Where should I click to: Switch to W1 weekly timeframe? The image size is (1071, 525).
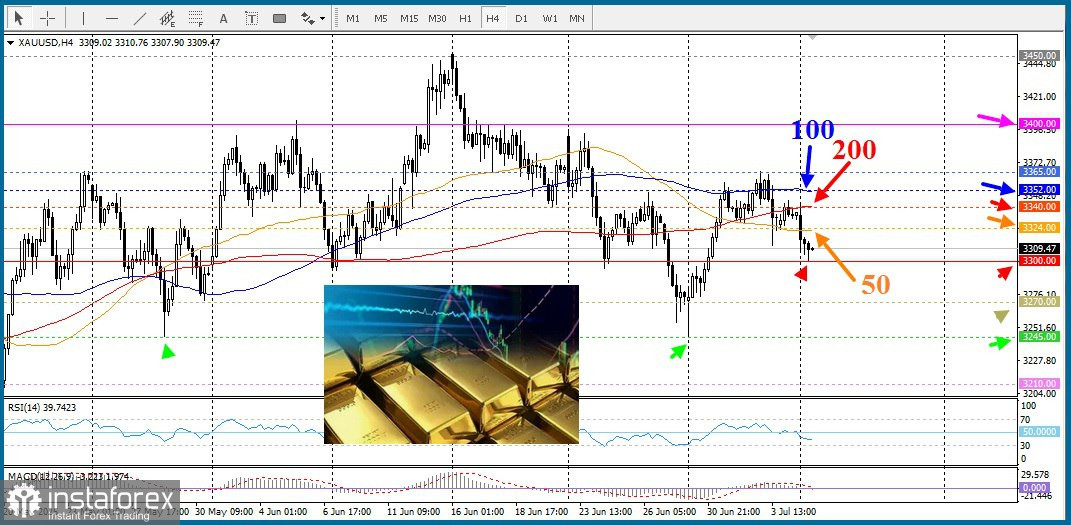pyautogui.click(x=549, y=18)
